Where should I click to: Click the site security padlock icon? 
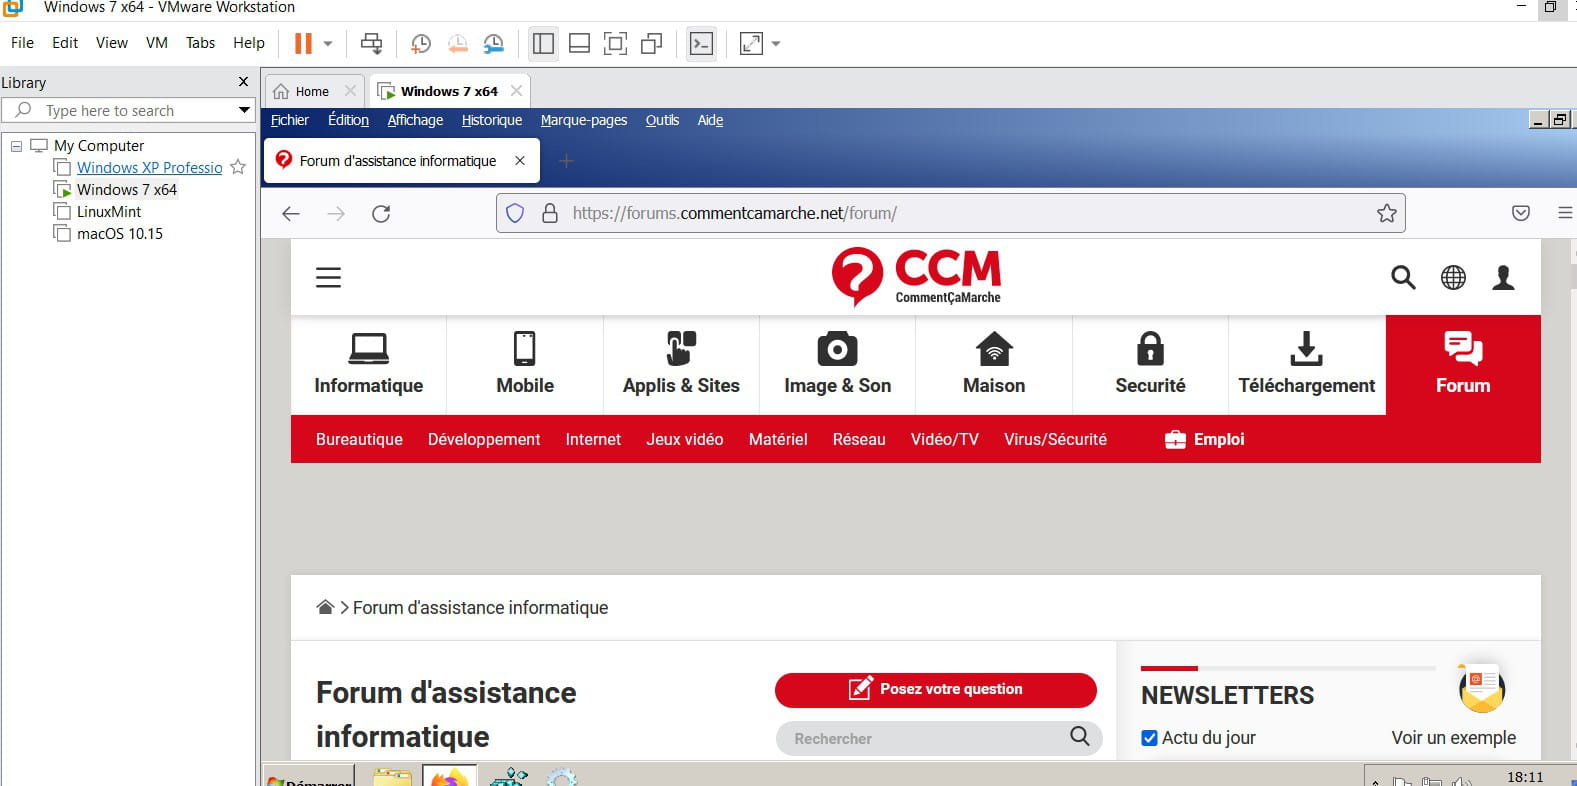[549, 213]
